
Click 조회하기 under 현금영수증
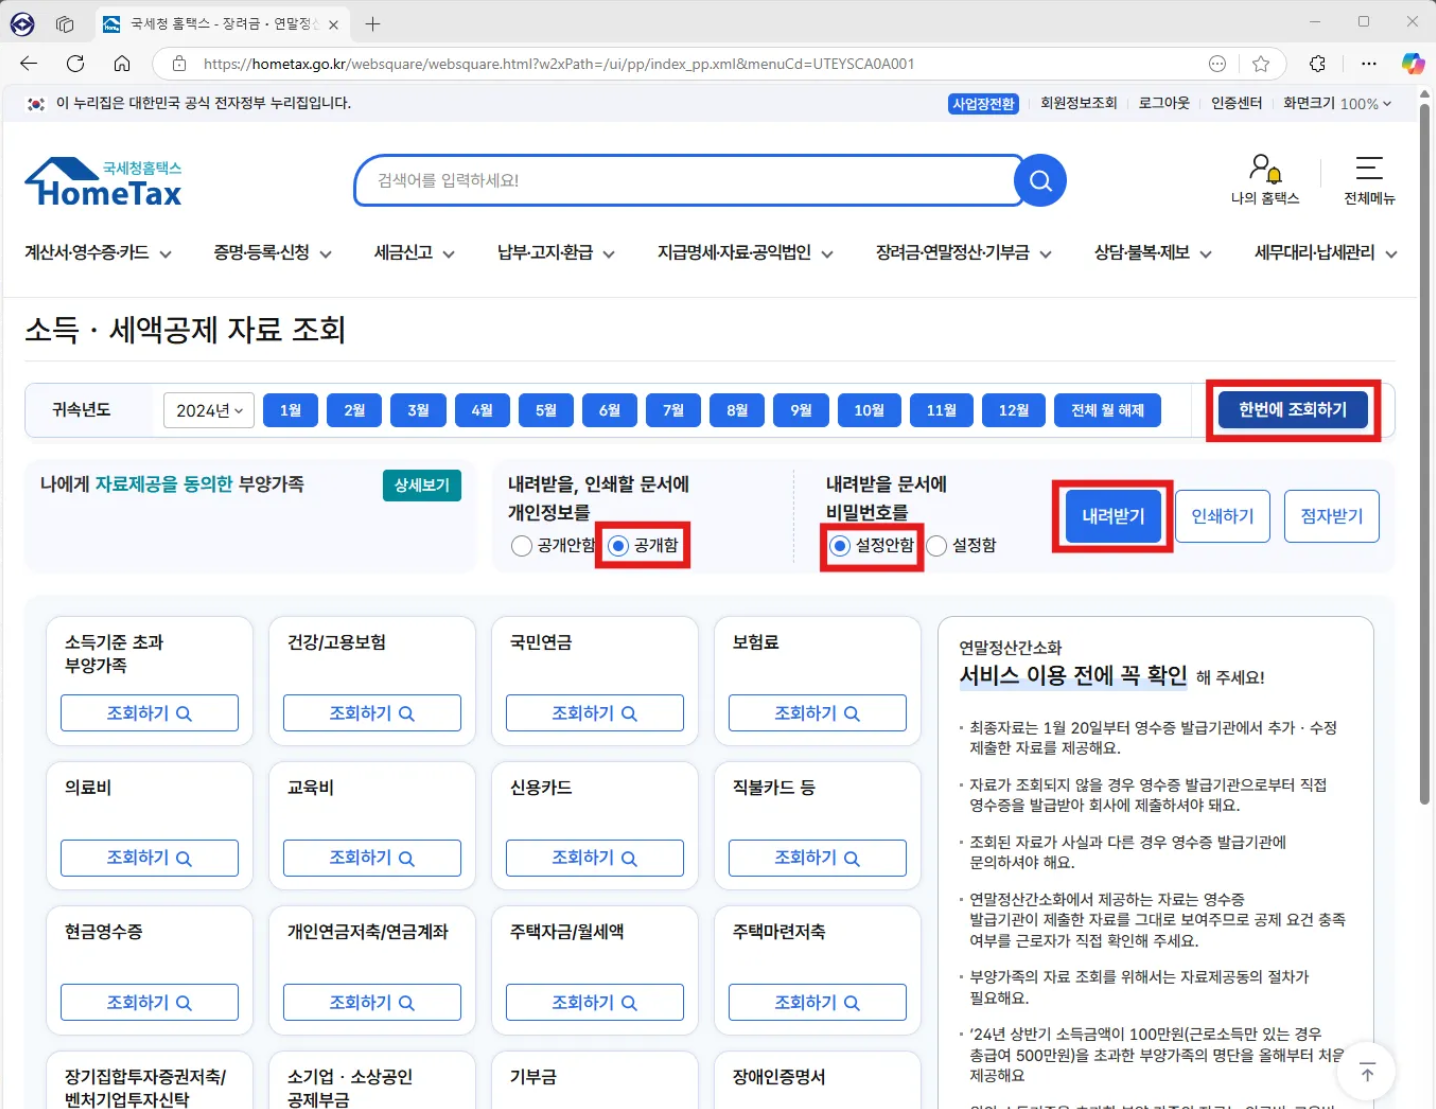(x=150, y=1002)
